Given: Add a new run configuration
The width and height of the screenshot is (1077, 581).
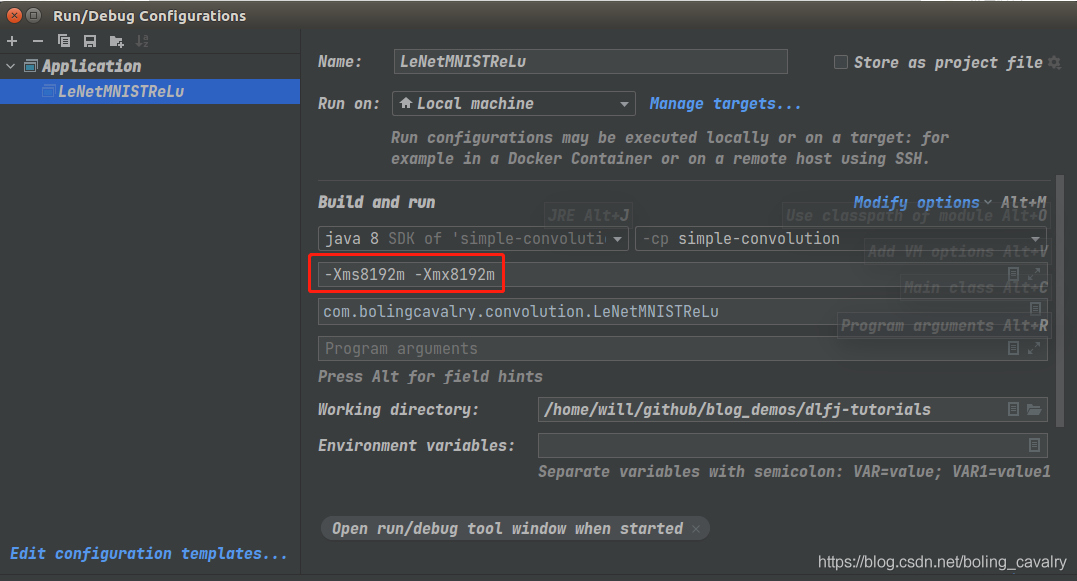Looking at the screenshot, I should coord(12,41).
